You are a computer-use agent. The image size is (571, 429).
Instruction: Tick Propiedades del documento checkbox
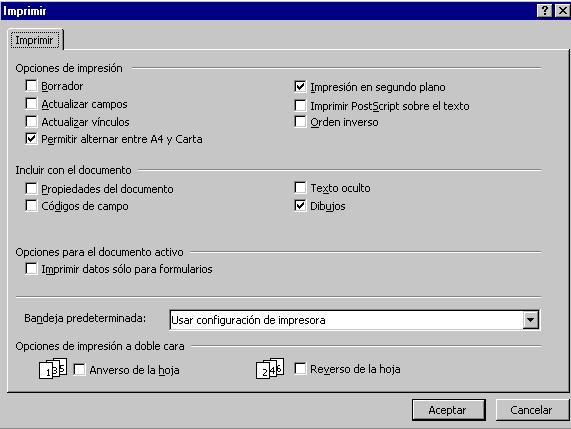(x=31, y=188)
